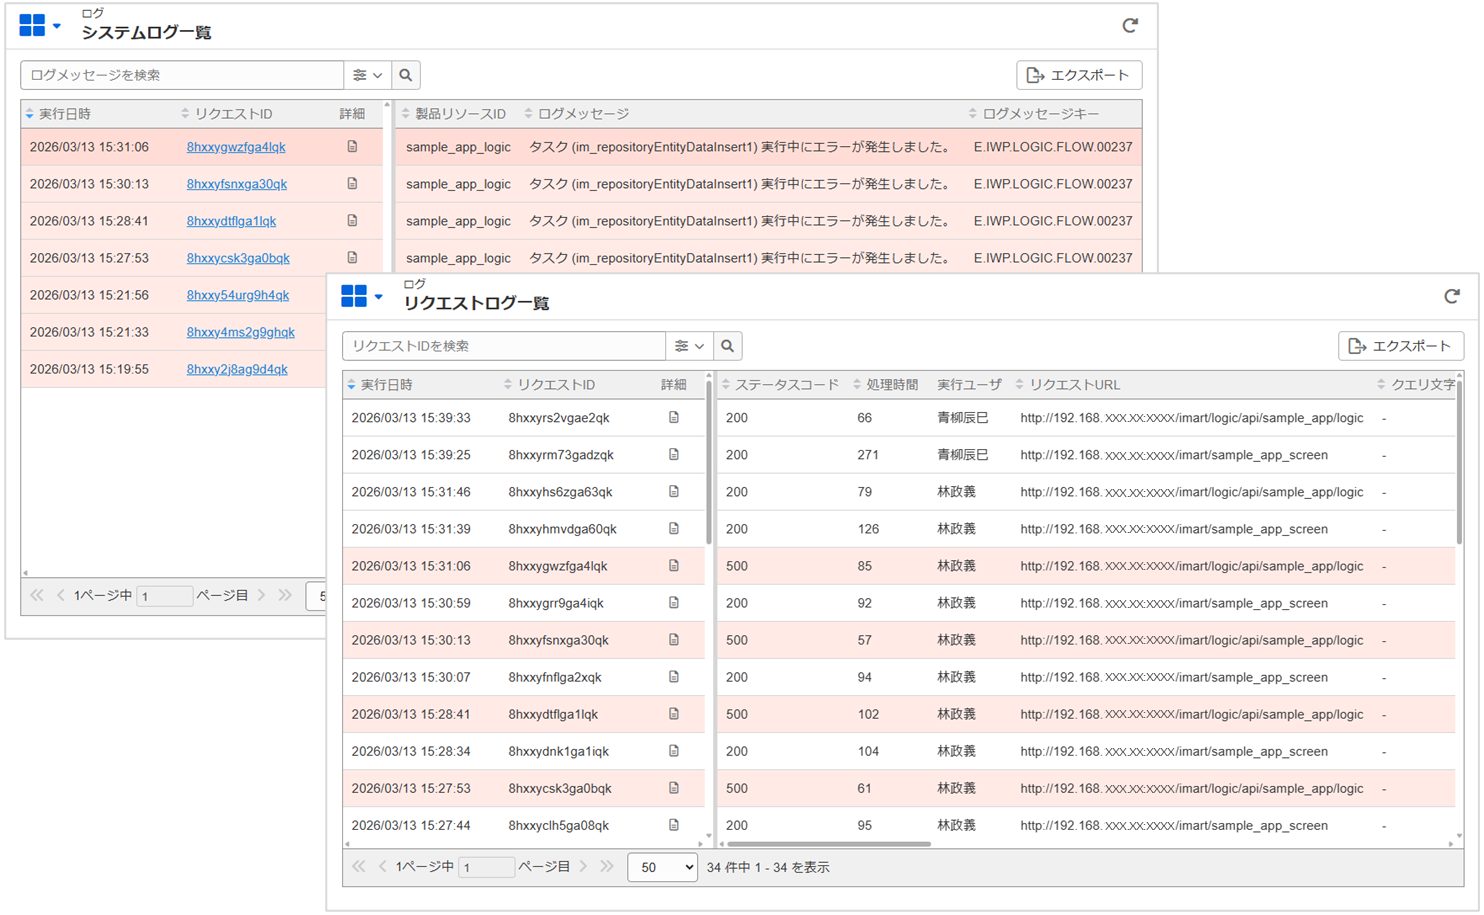Click the vertical scrollbar of request log left pane
Screen dimensions: 1484x915
tap(709, 462)
